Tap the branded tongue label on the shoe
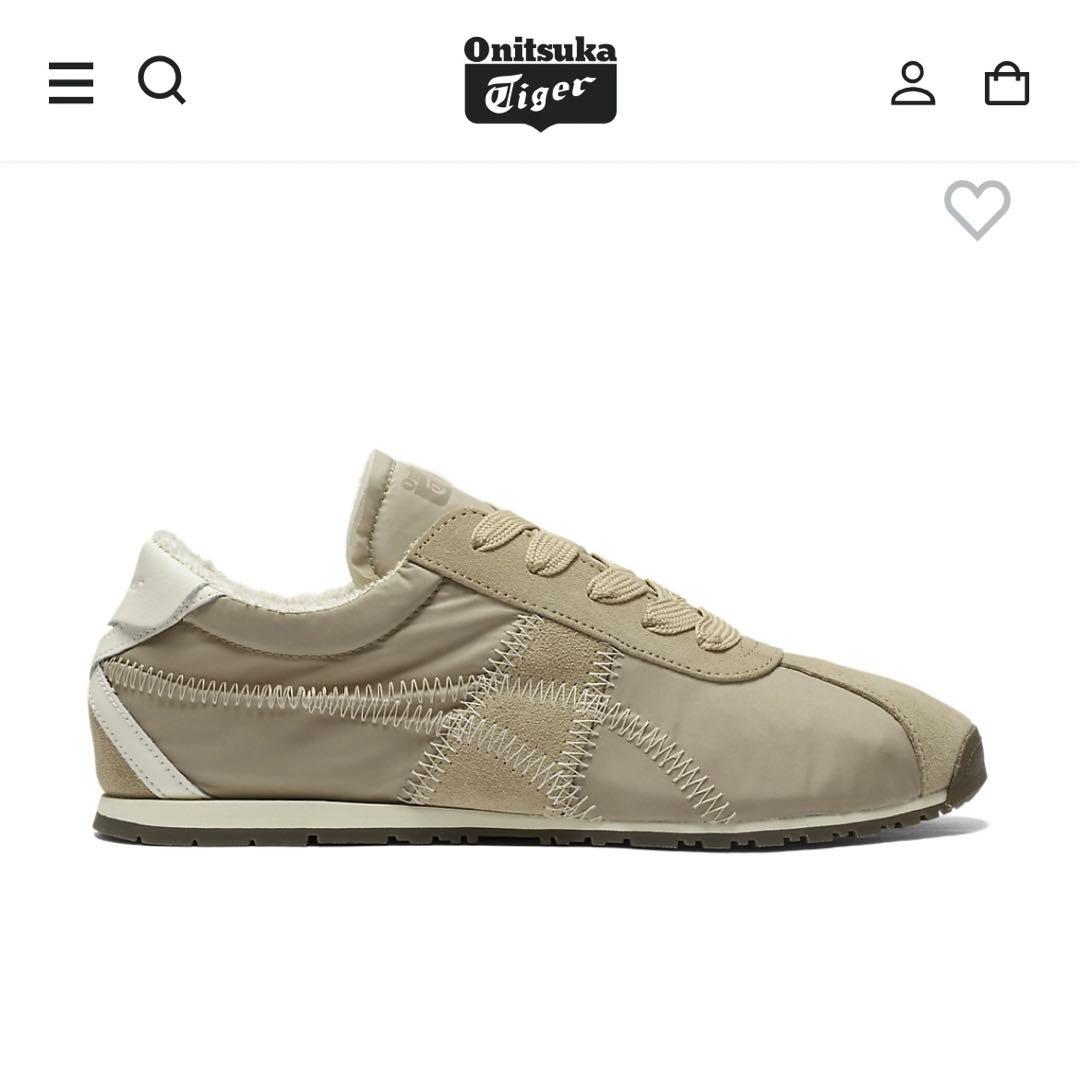Viewport: 1080px width, 1080px height. 422,485
